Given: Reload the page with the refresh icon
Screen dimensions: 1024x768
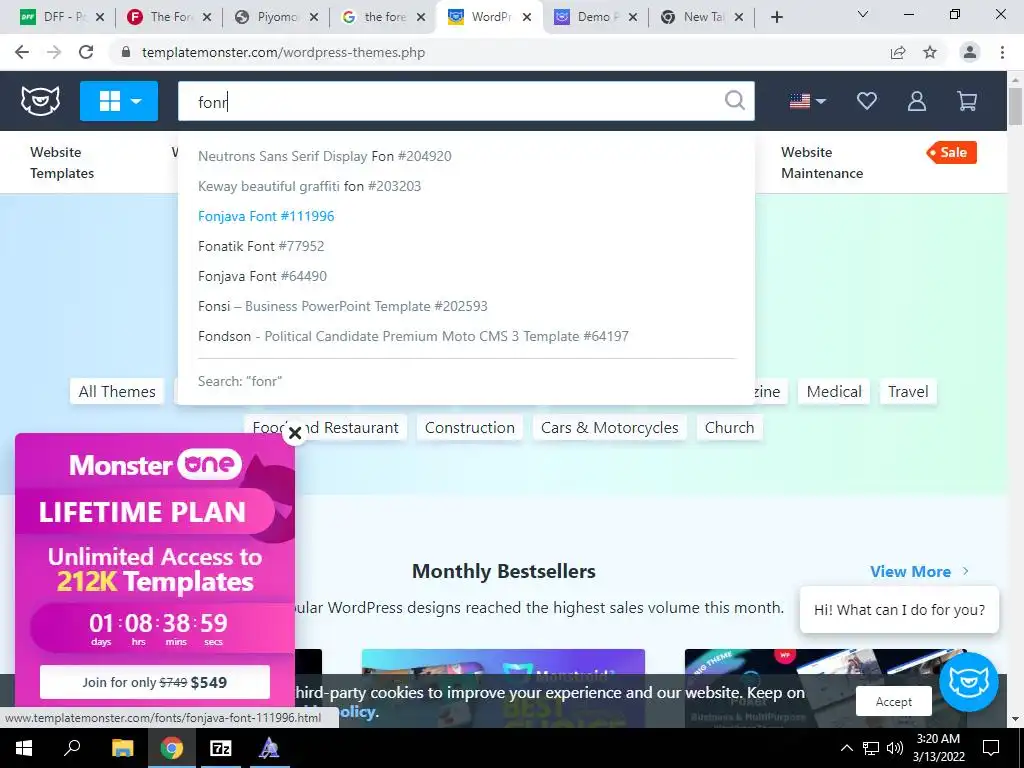Looking at the screenshot, I should click(86, 52).
